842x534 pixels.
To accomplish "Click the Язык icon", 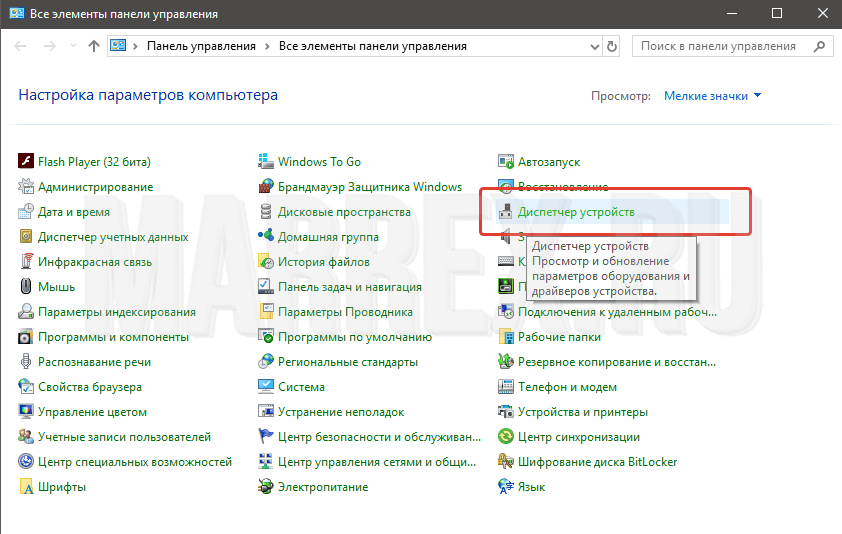I will point(506,487).
